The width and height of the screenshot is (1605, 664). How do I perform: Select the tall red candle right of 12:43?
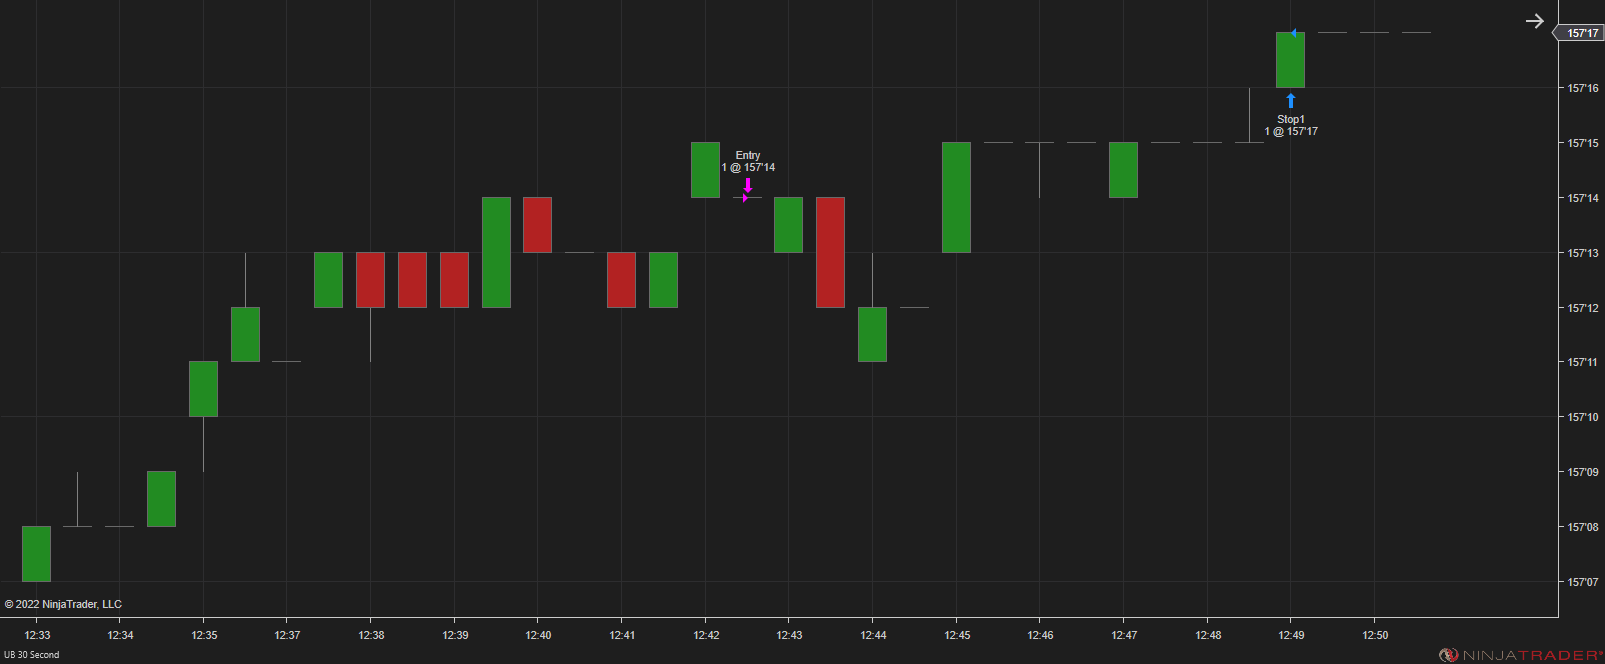click(830, 252)
